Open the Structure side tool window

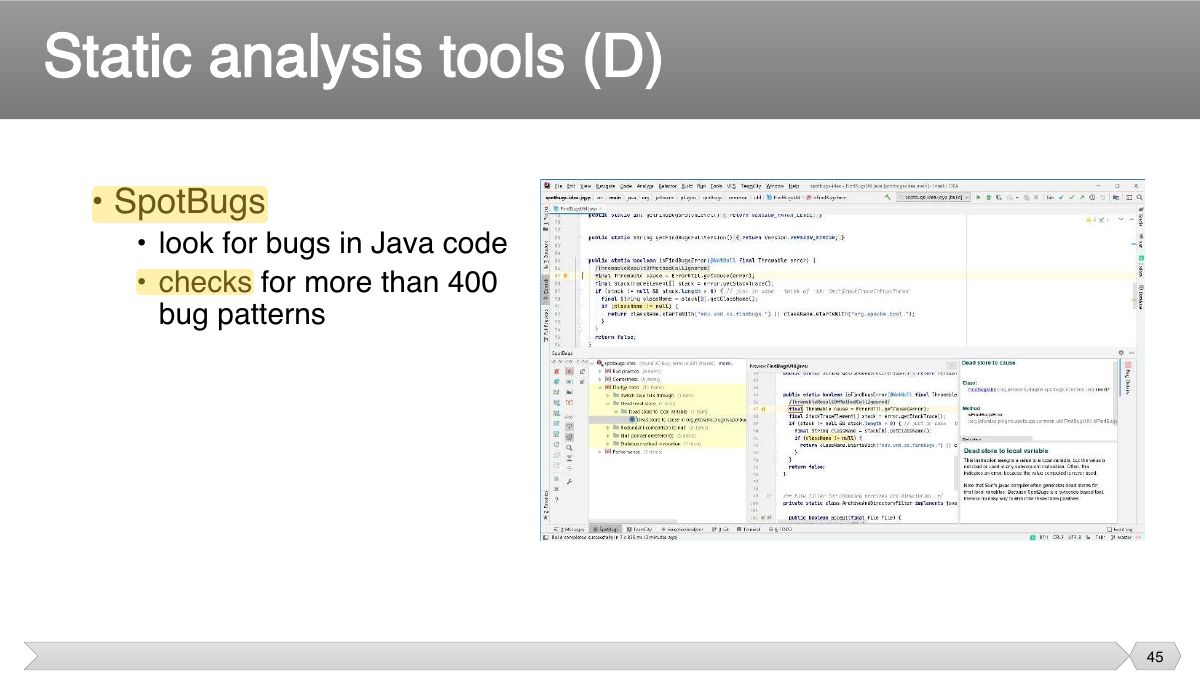click(545, 255)
